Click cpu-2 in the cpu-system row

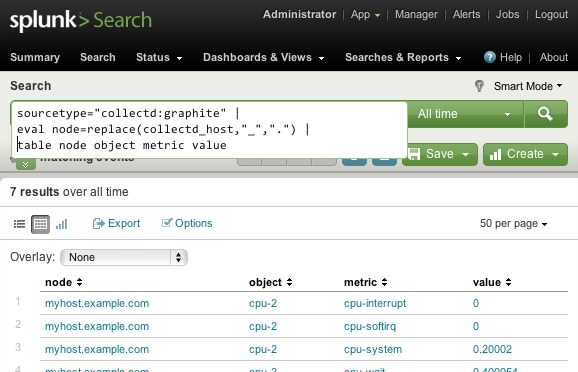[263, 349]
